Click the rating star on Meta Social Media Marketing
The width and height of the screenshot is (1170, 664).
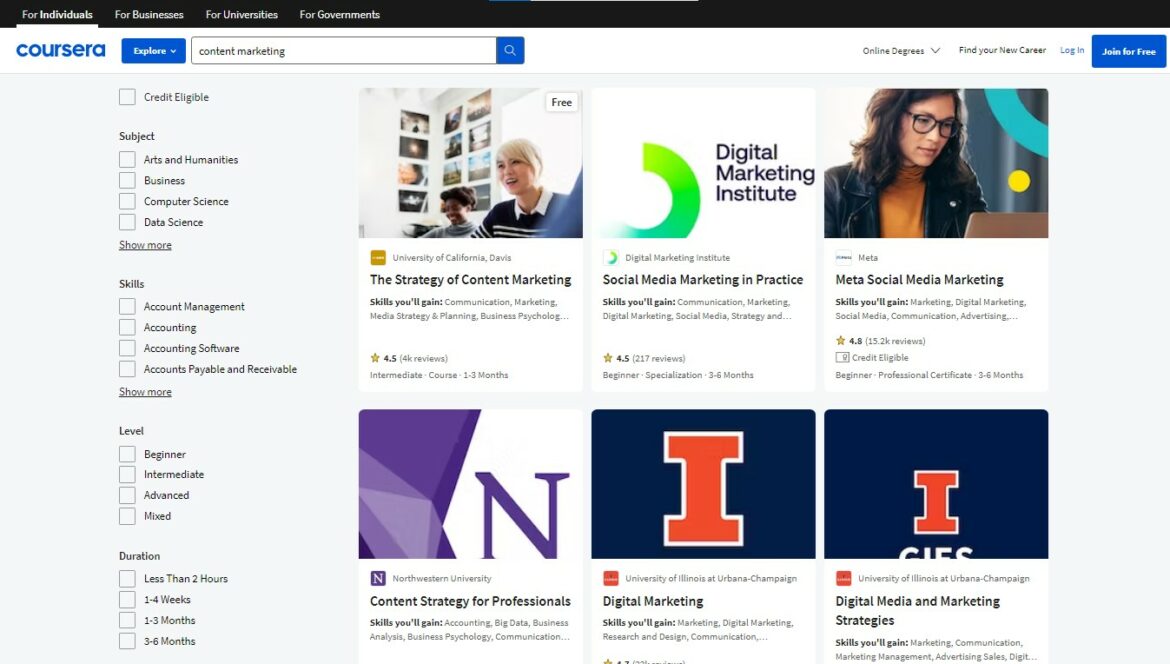[841, 340]
